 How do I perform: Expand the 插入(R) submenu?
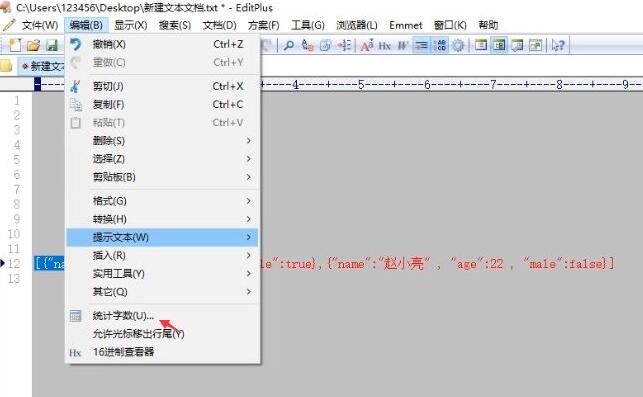pos(163,256)
